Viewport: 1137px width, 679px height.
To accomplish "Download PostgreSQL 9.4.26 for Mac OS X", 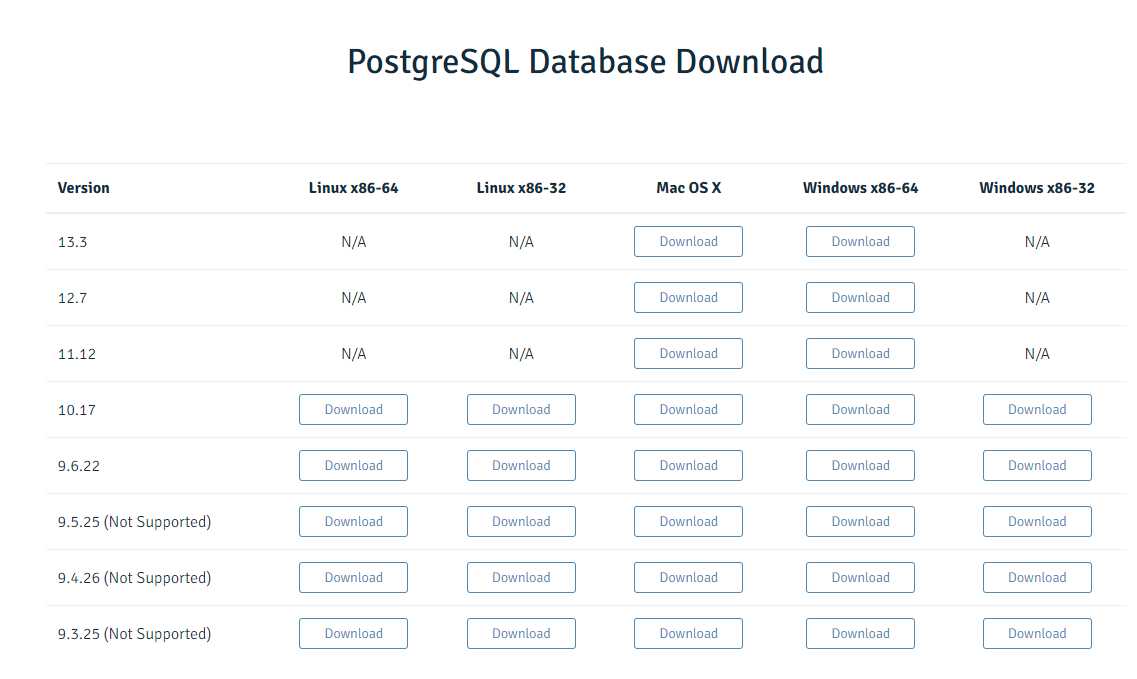I will [x=688, y=577].
